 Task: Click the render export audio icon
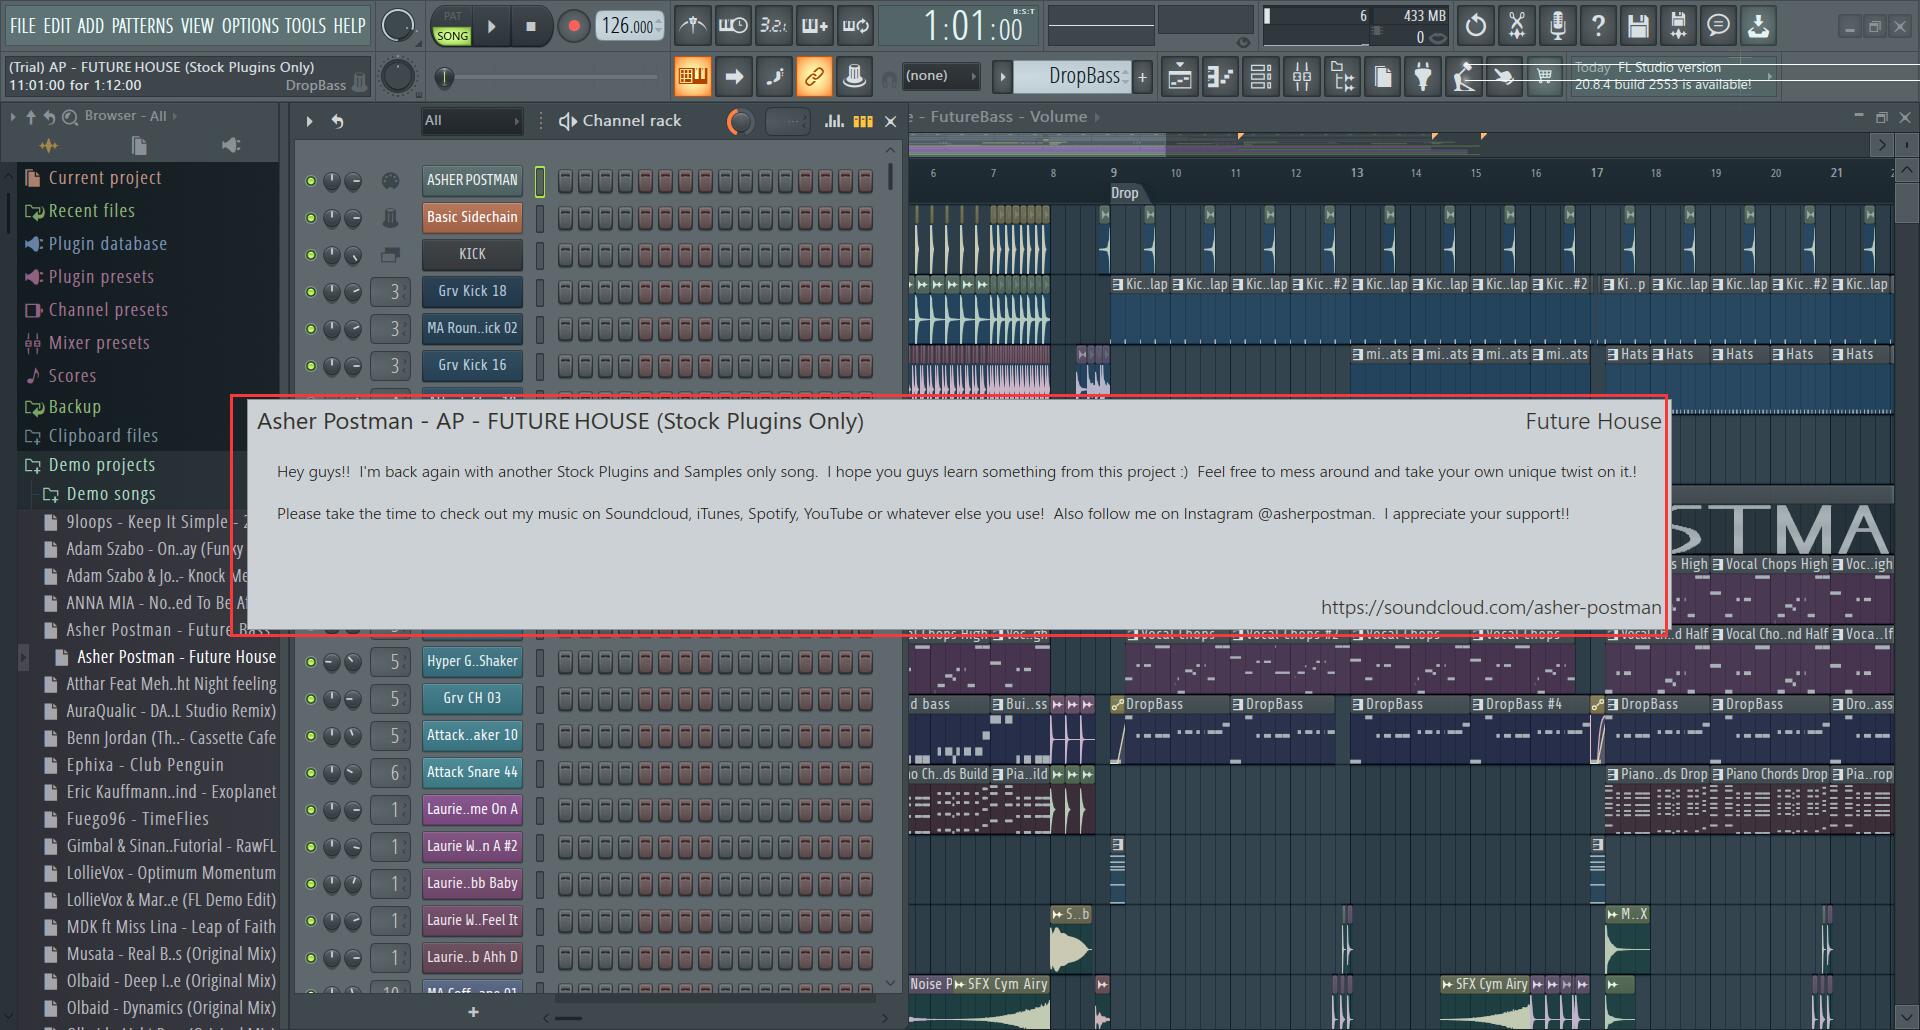[x=1678, y=26]
